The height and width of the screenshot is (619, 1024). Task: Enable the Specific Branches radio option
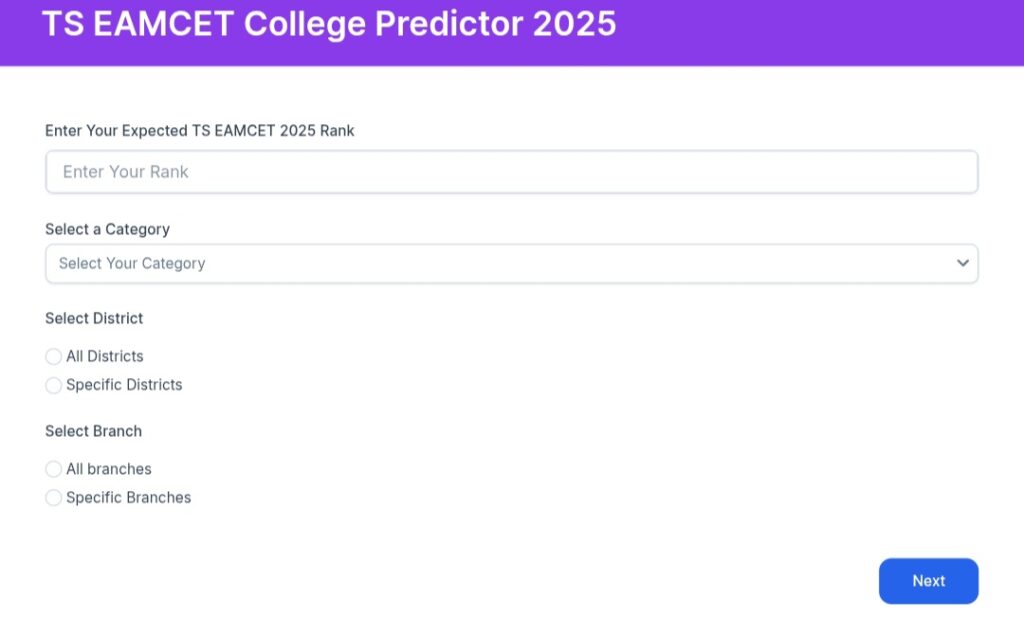click(x=54, y=498)
